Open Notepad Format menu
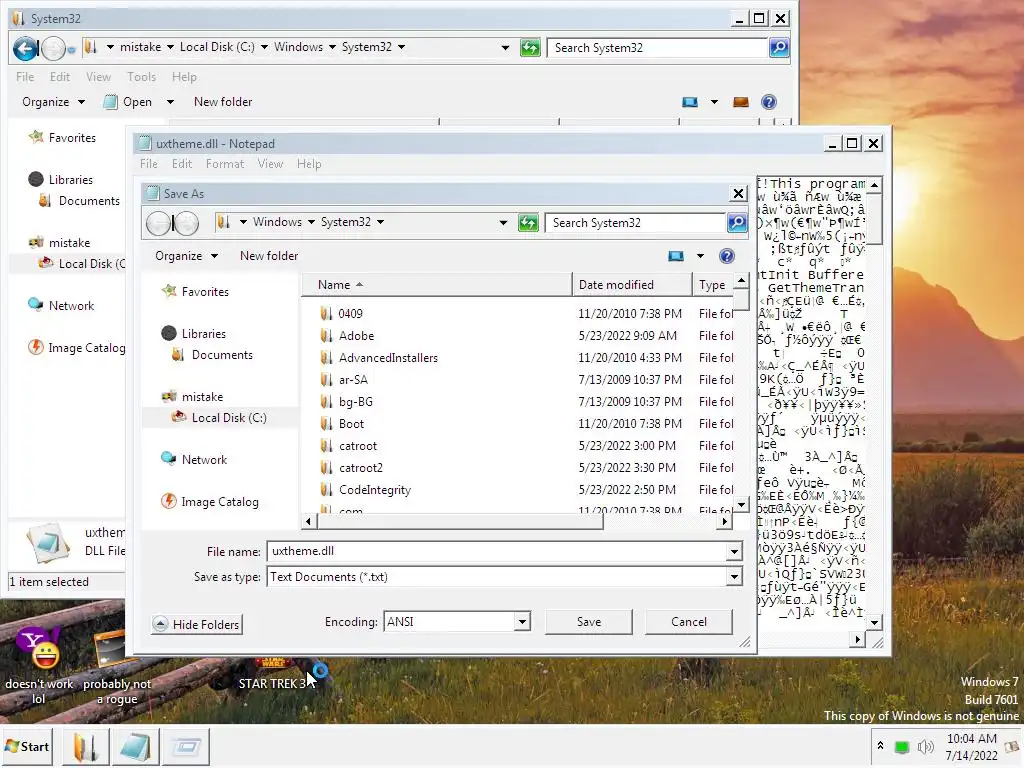 click(x=225, y=164)
